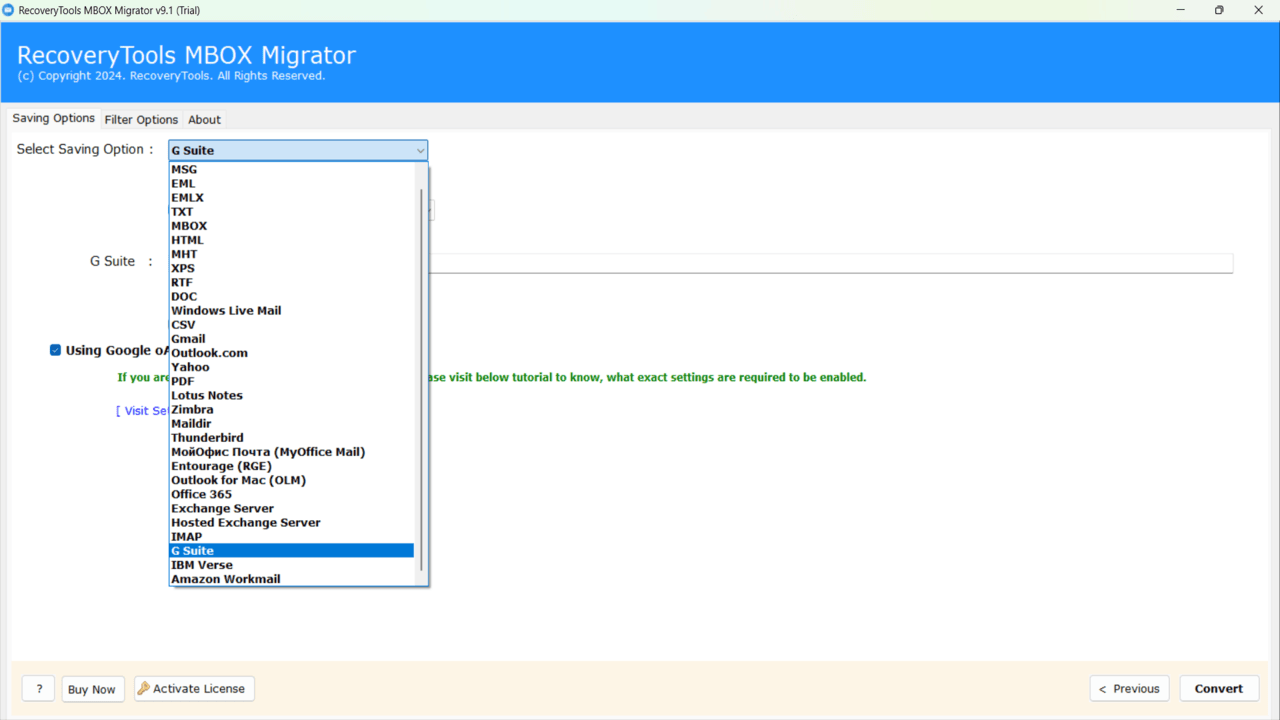The width and height of the screenshot is (1280, 720).
Task: Select highlighted G Suite list entry
Action: 291,551
